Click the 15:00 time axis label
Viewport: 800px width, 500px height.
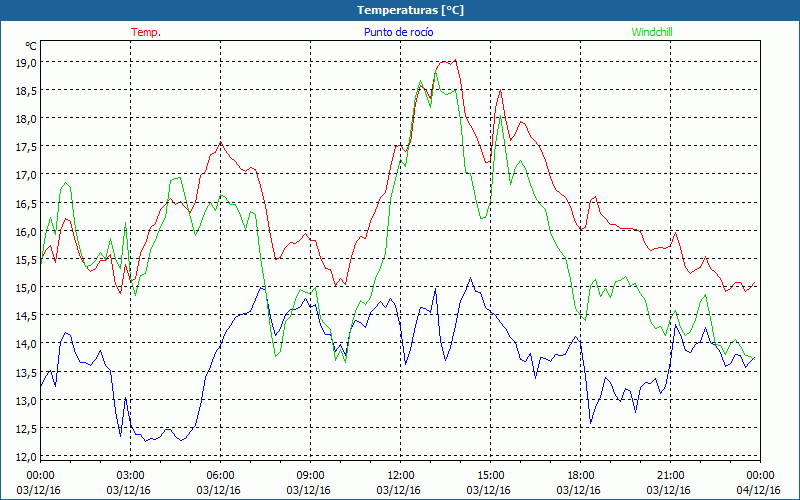(x=490, y=476)
